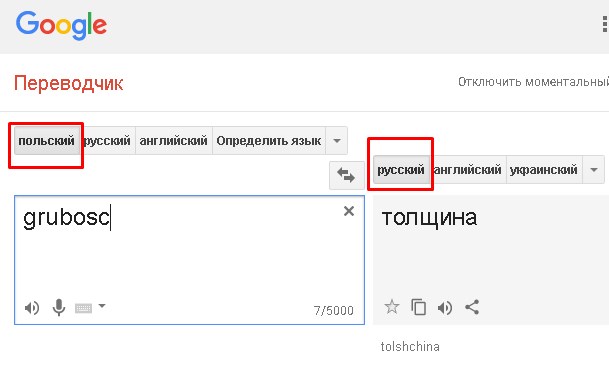Activate microphone voice input

point(59,308)
